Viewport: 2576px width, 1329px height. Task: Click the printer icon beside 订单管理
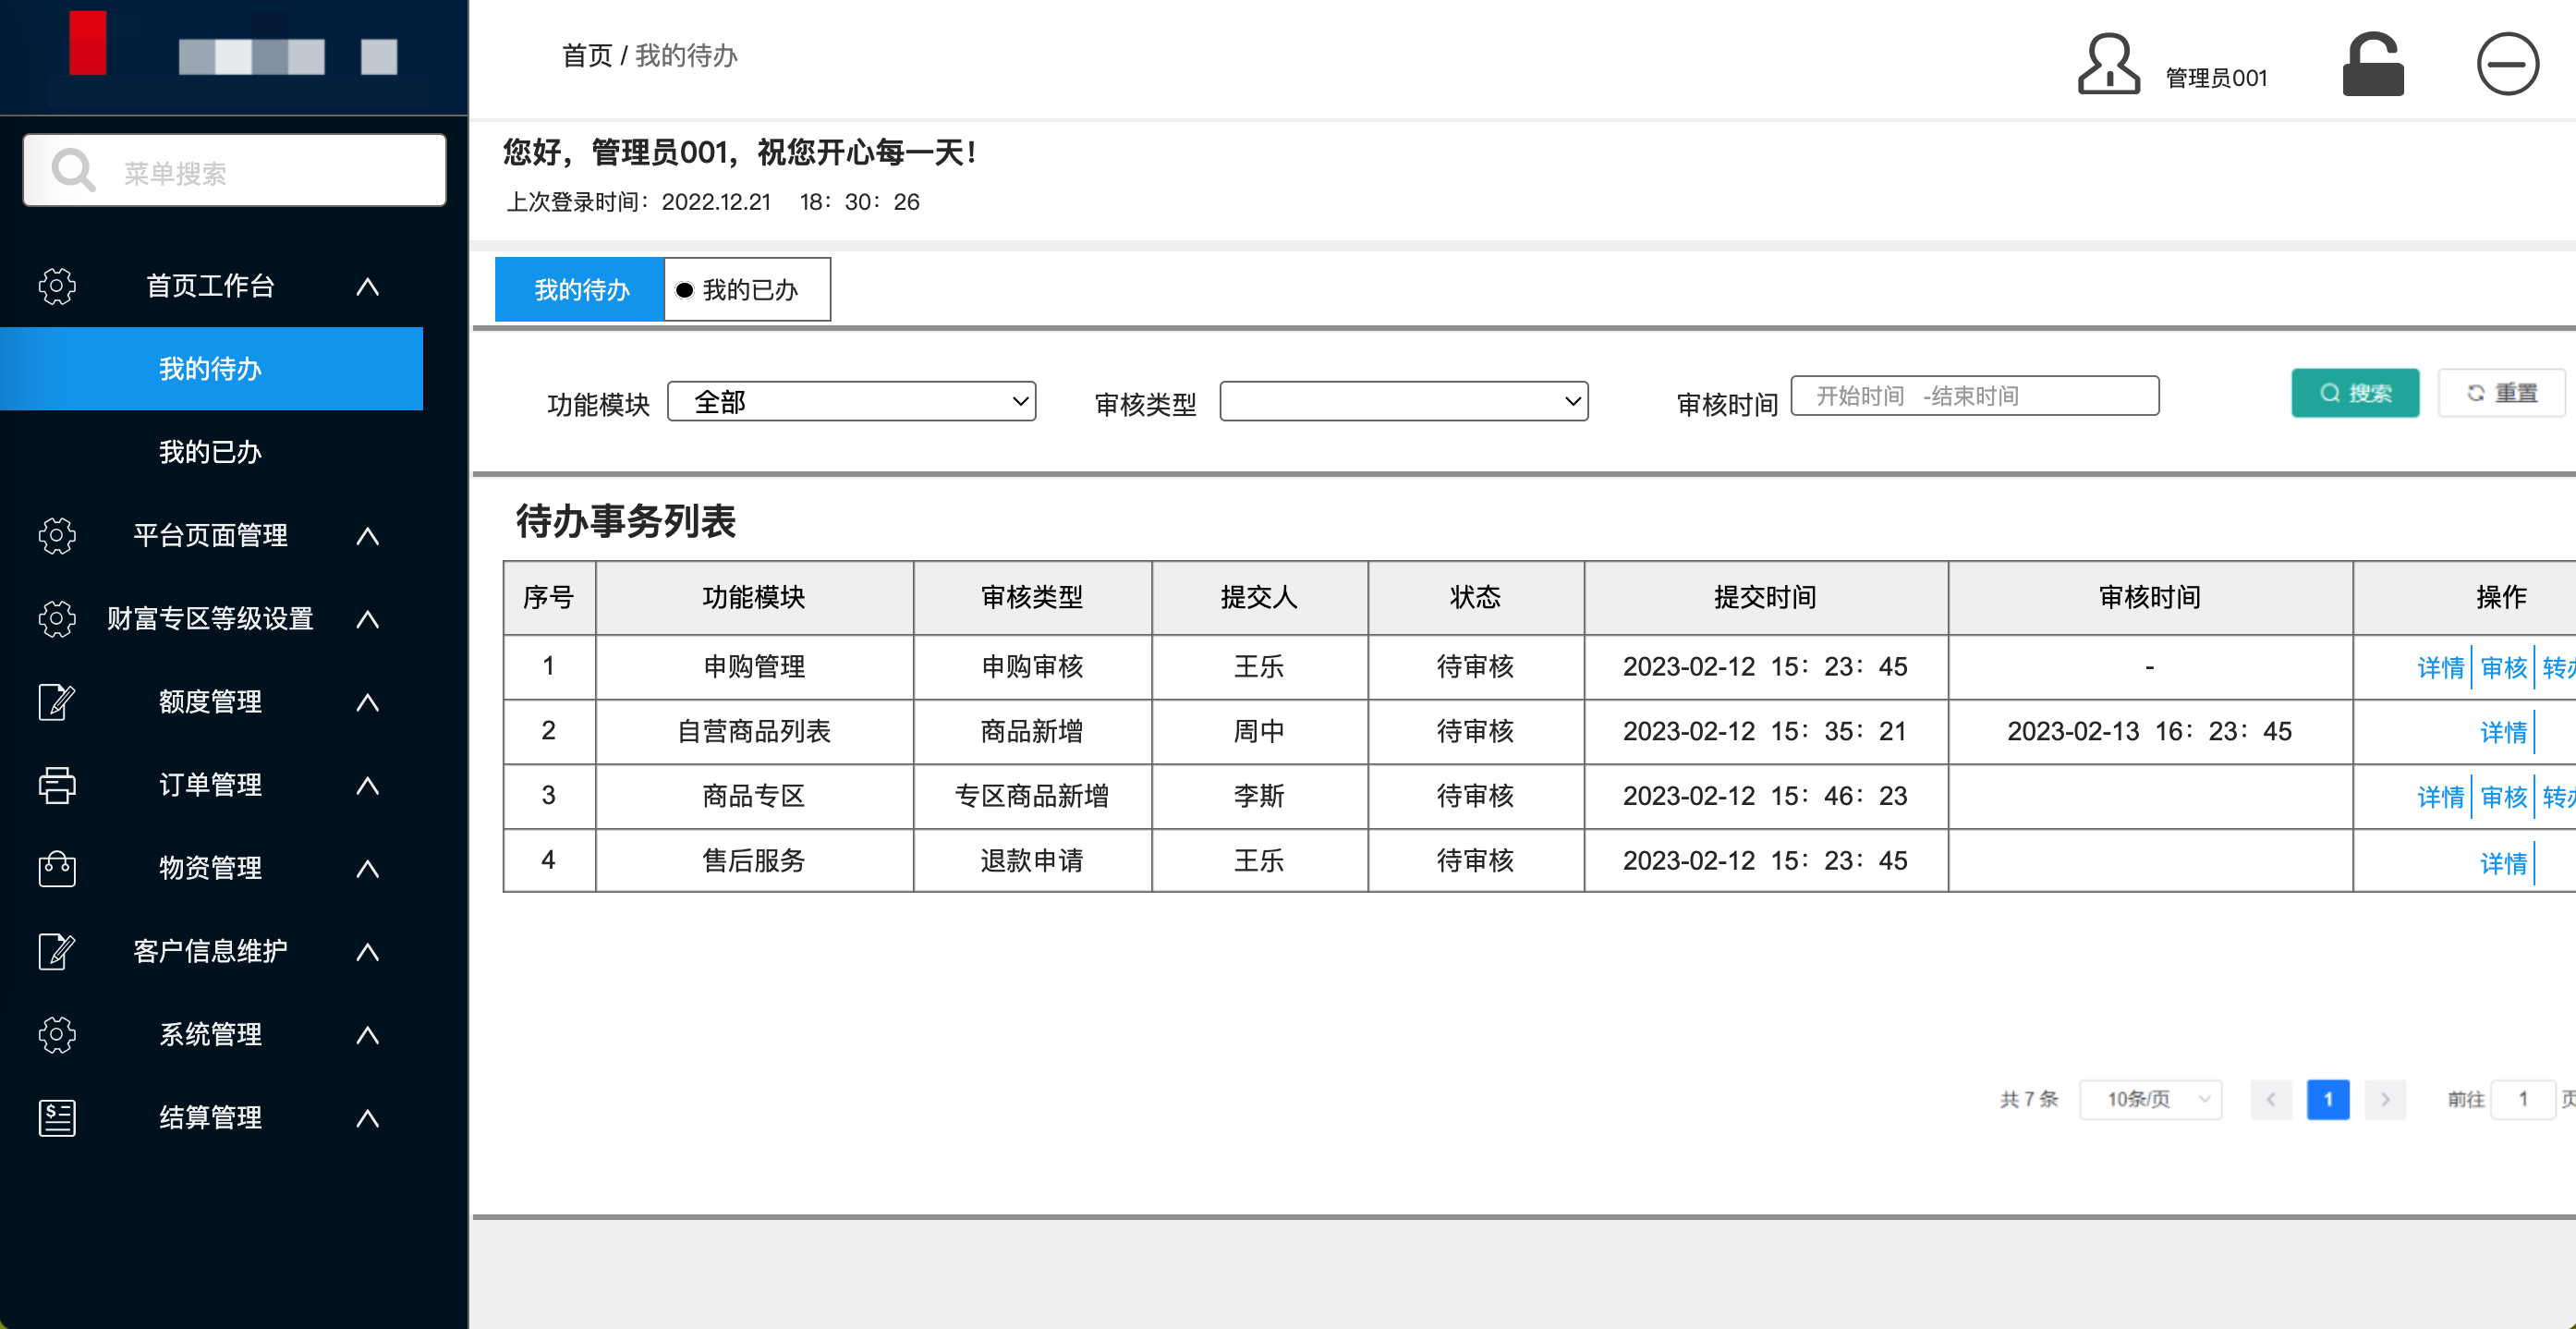56,785
